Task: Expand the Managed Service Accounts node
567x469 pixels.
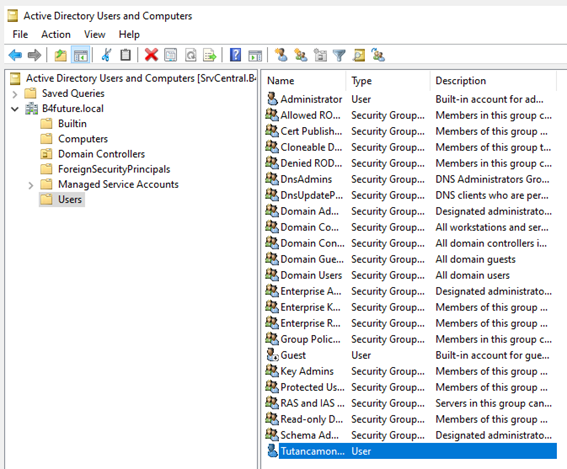Action: point(31,185)
